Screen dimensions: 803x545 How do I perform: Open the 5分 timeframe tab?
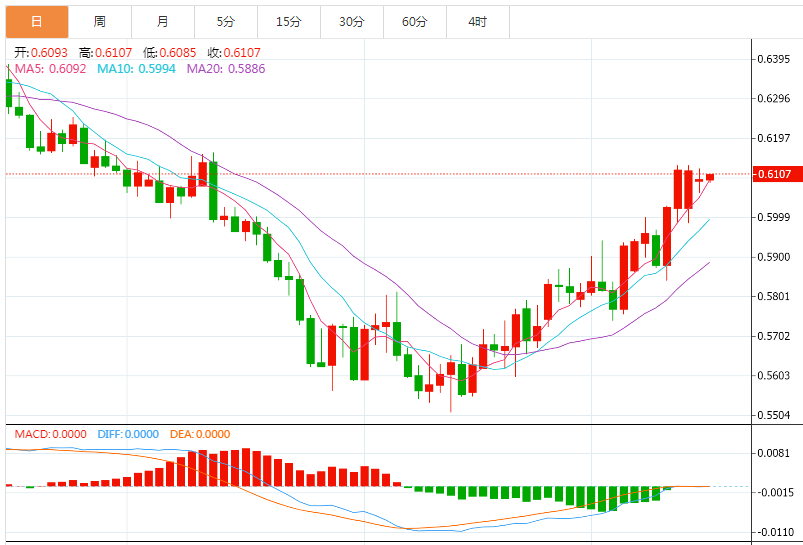coord(226,22)
